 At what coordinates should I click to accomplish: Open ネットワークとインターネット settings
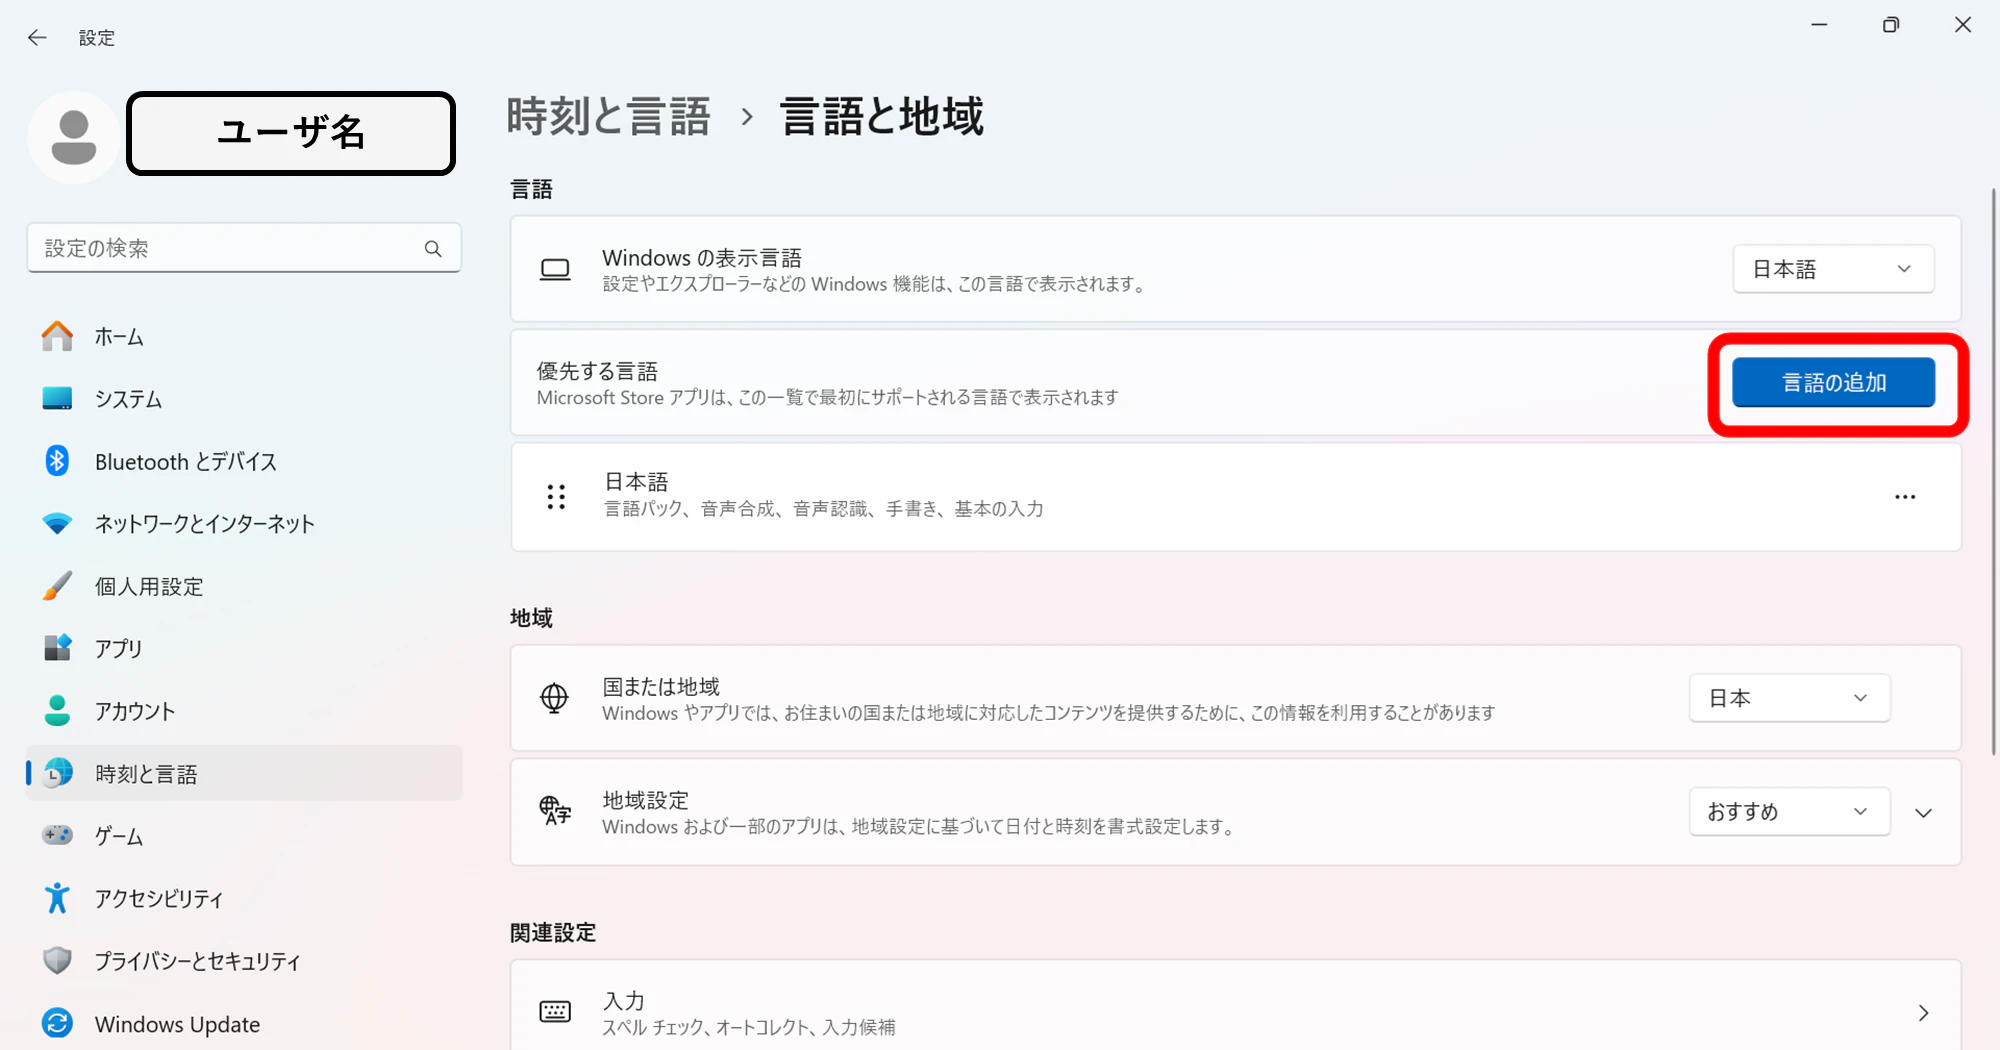[244, 523]
